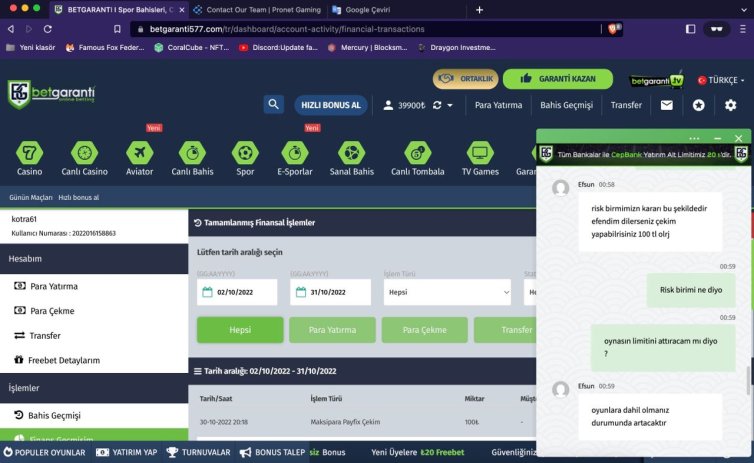Viewport: 754px width, 463px height.
Task: Open a new browser tab
Action: click(x=479, y=10)
